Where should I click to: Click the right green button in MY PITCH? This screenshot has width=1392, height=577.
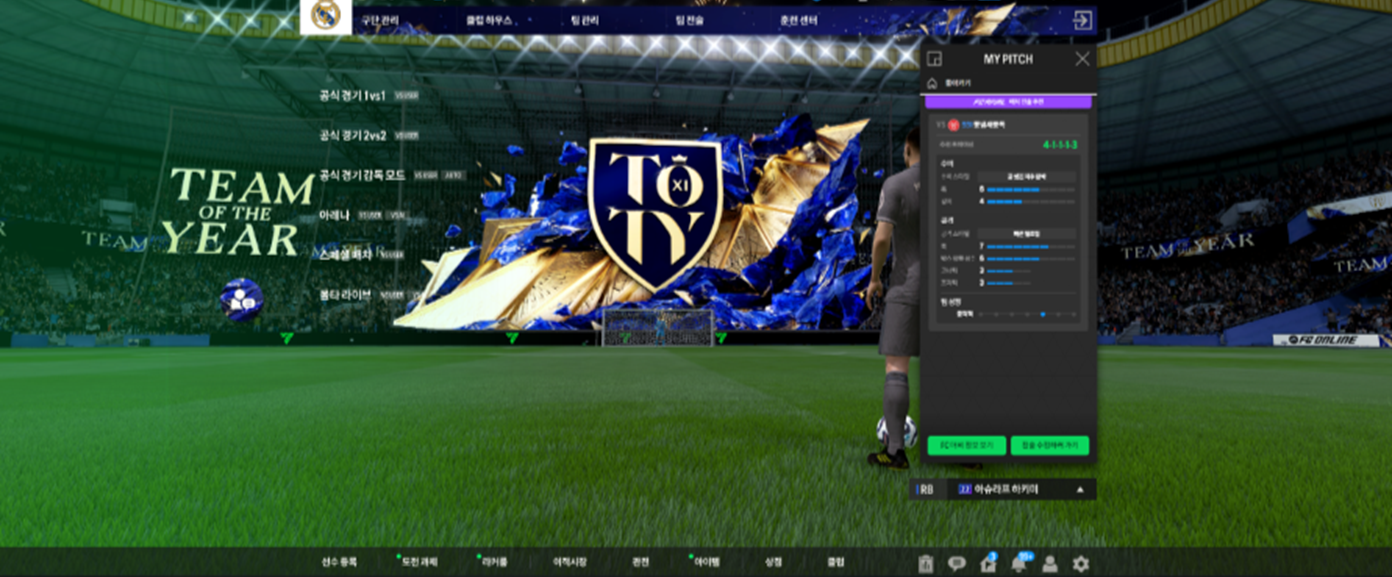[x=1050, y=446]
